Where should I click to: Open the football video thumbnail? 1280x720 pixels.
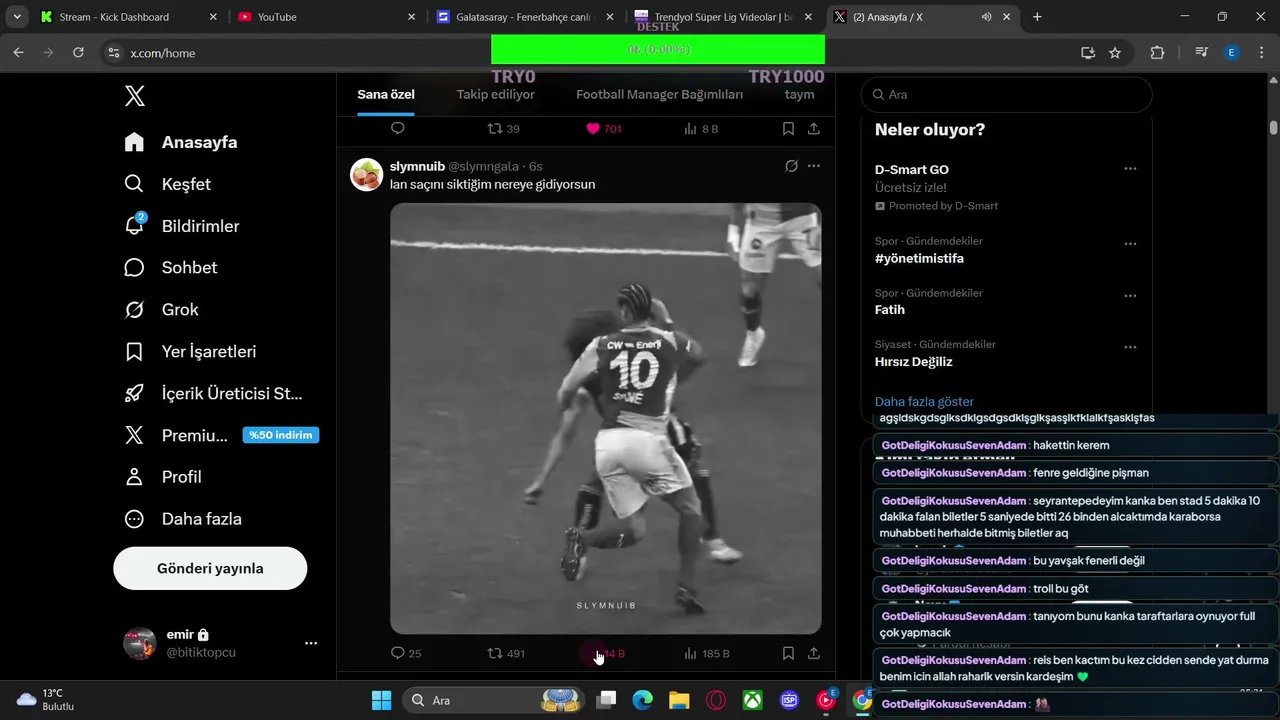[x=605, y=418]
